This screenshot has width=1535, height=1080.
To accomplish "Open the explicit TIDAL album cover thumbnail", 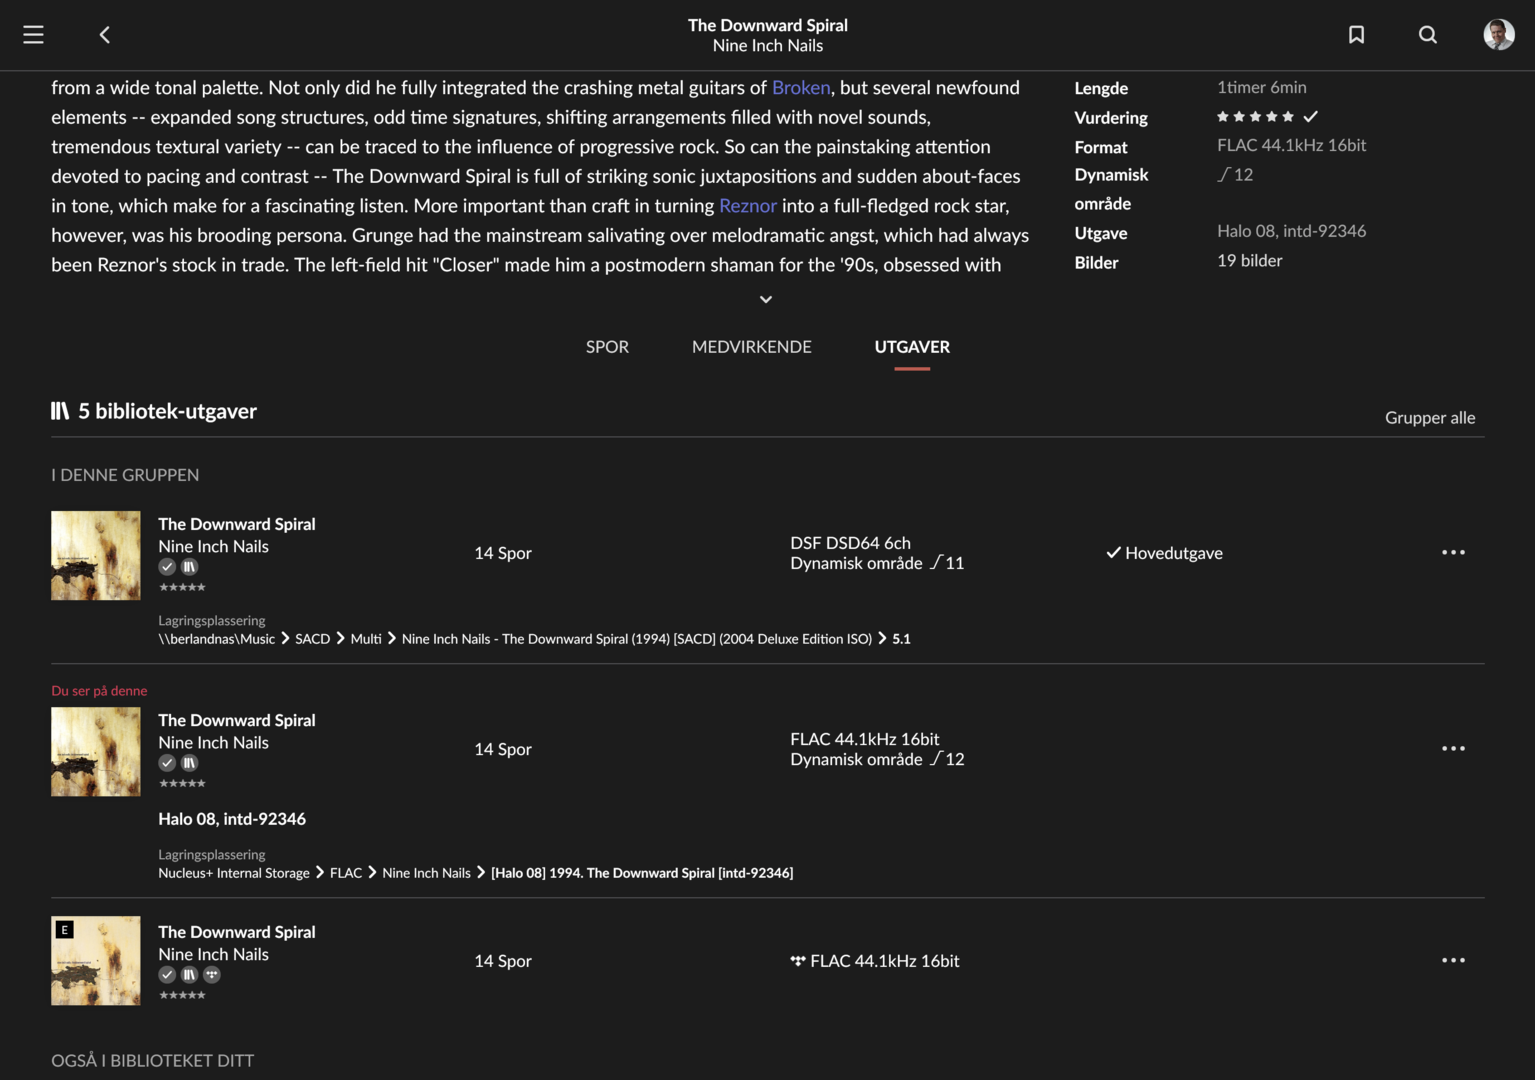I will coord(96,961).
